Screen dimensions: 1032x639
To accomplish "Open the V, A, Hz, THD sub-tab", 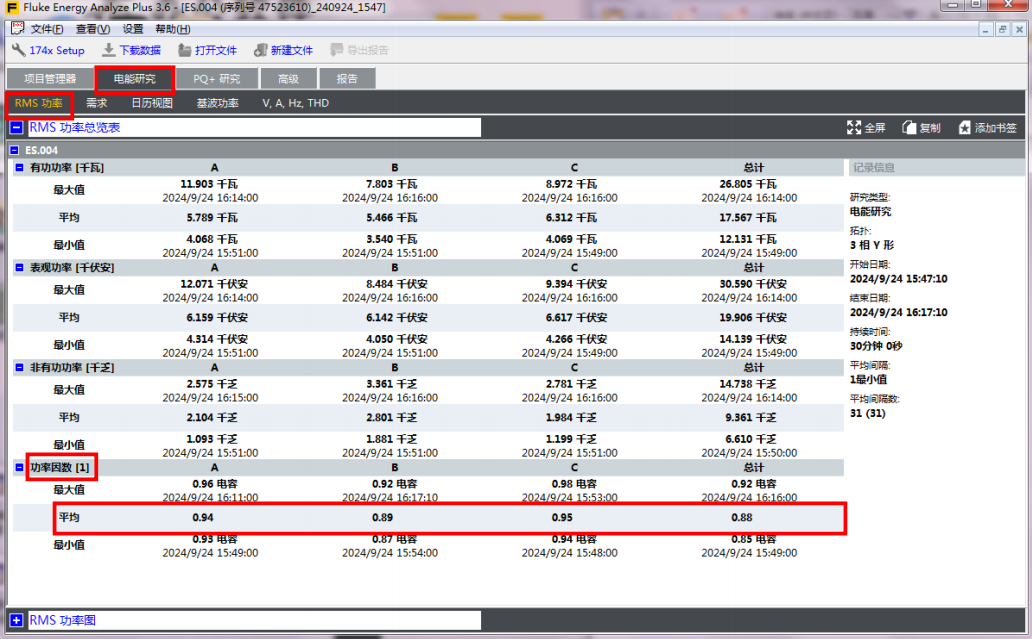I will click(x=295, y=103).
